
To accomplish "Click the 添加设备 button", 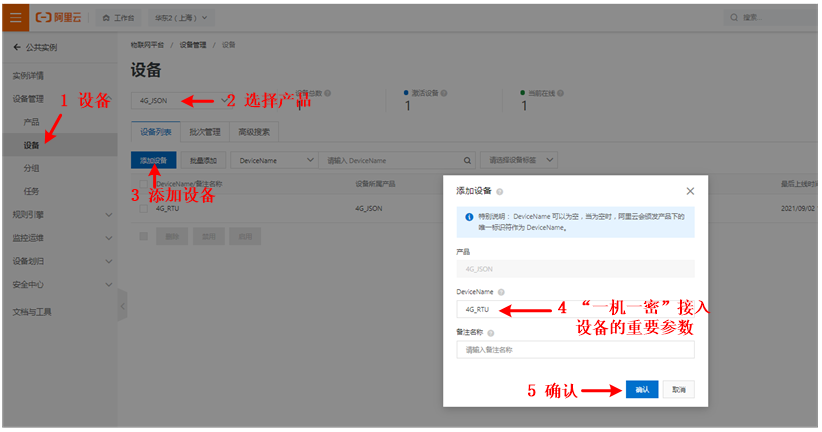I will point(154,160).
